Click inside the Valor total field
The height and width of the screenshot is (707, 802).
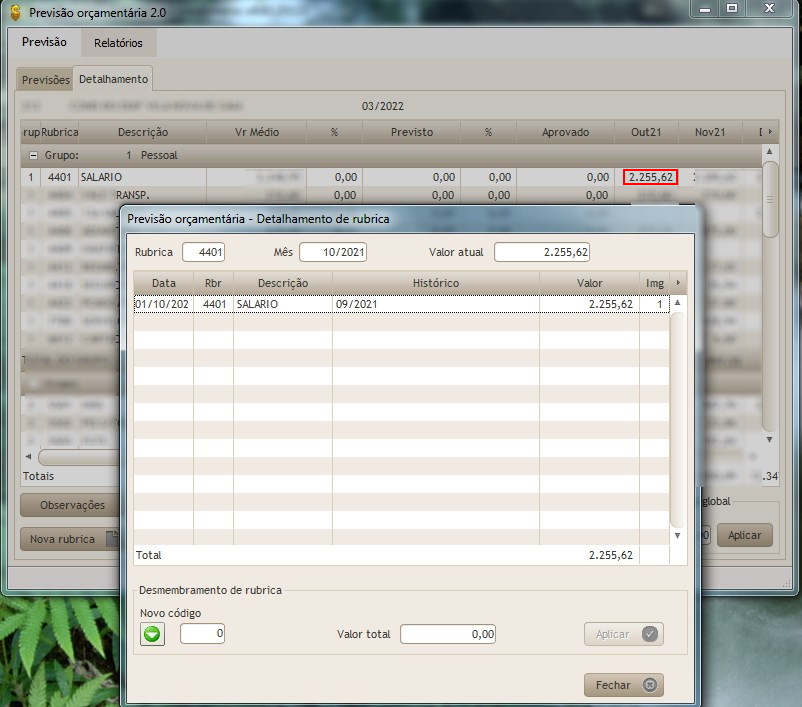click(447, 634)
